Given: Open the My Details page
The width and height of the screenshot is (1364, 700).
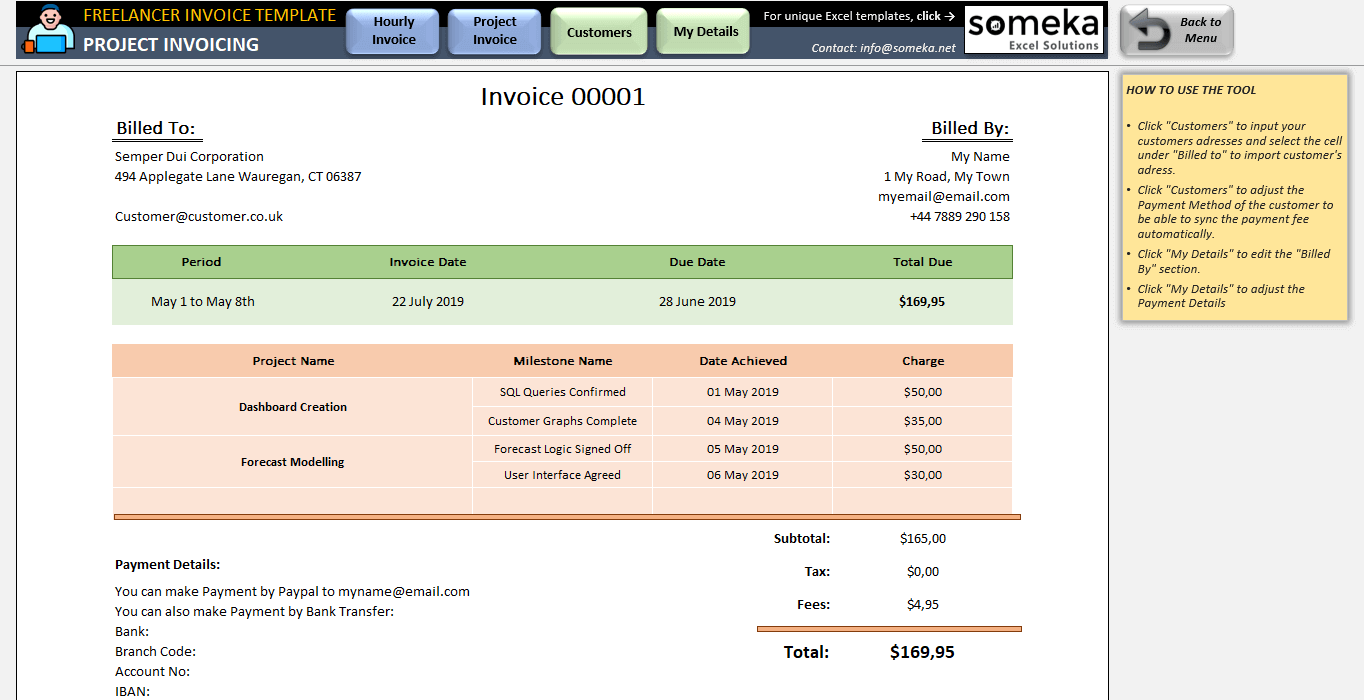Looking at the screenshot, I should [x=704, y=31].
